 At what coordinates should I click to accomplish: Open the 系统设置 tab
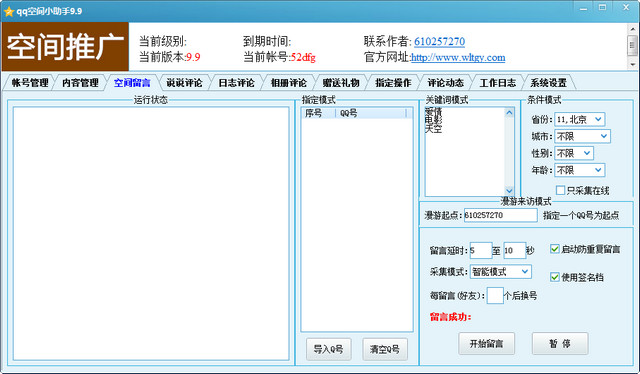point(549,83)
